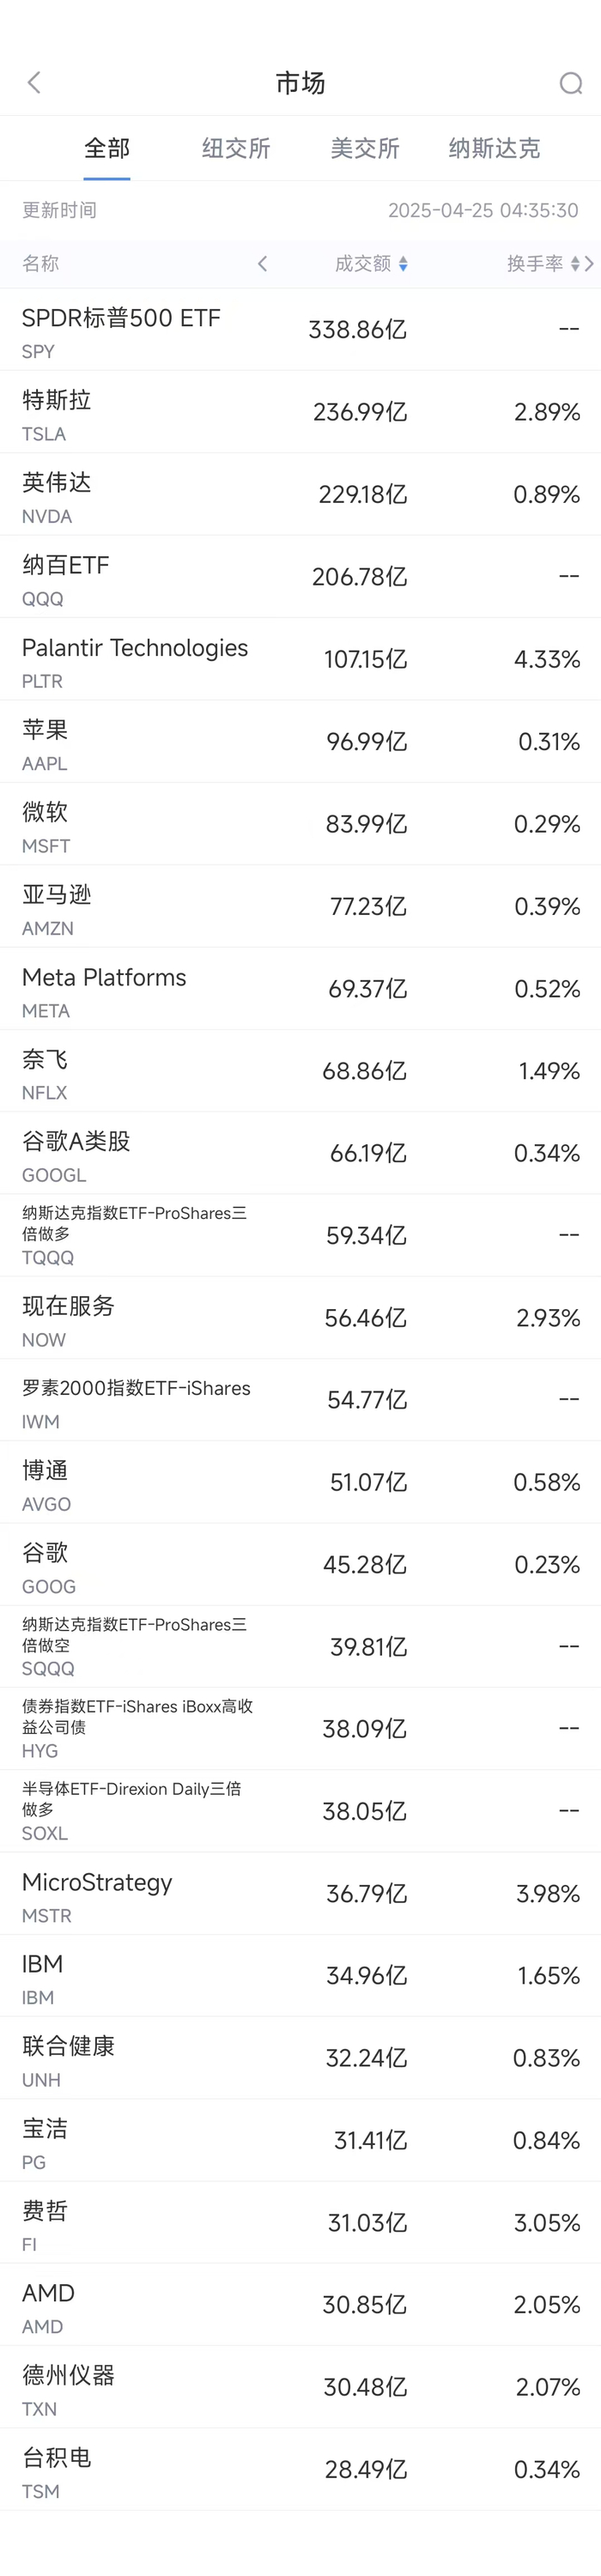Tap the 名称 column header
The height and width of the screenshot is (2576, 601).
click(41, 264)
